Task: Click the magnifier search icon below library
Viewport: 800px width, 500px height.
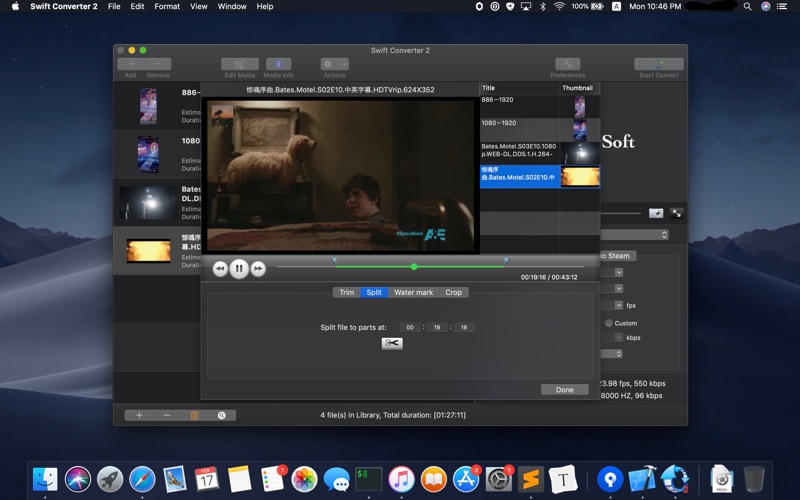Action: click(221, 415)
